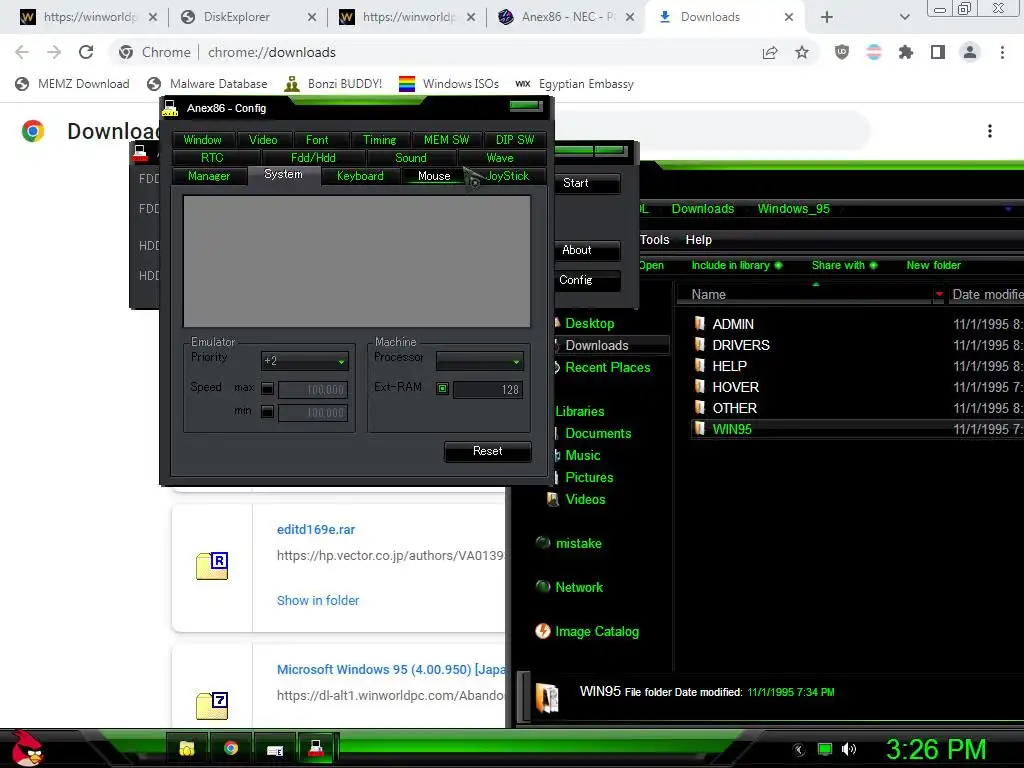This screenshot has width=1024, height=768.
Task: Open the Bonzi BUDDY! bookmark
Action: pyautogui.click(x=333, y=84)
